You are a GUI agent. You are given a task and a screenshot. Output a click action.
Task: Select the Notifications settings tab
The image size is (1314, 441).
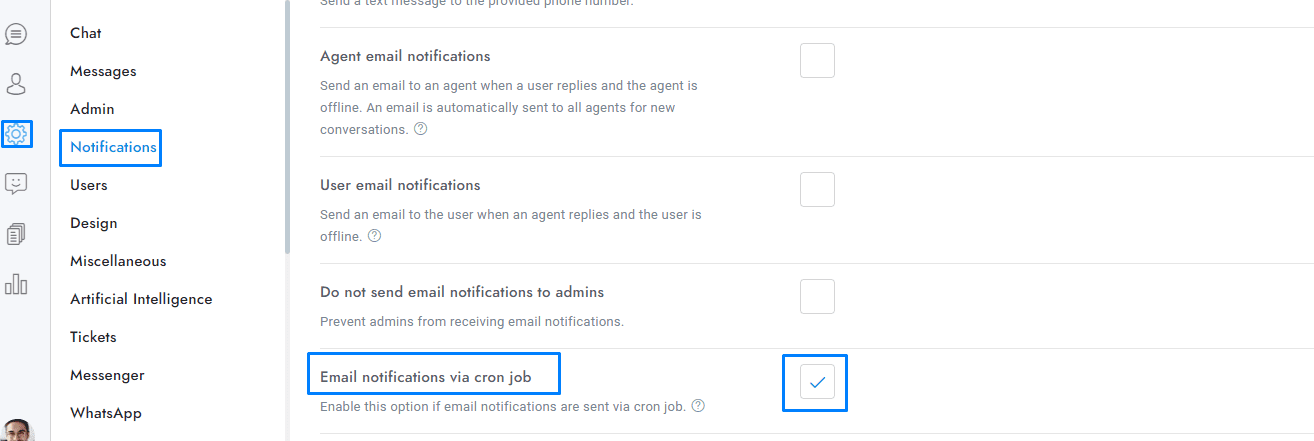point(113,147)
